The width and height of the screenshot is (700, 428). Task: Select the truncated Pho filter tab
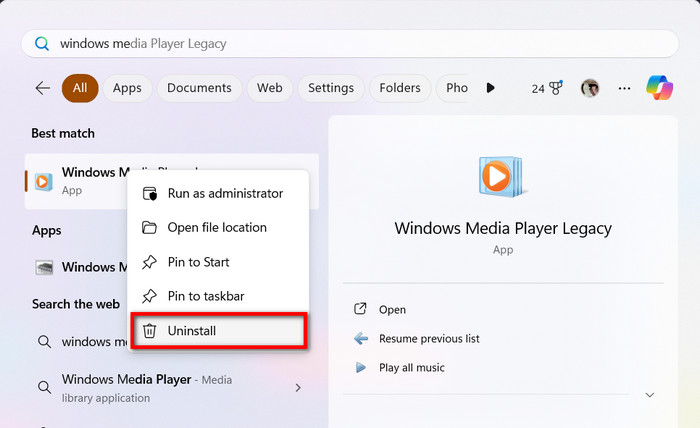pyautogui.click(x=454, y=88)
